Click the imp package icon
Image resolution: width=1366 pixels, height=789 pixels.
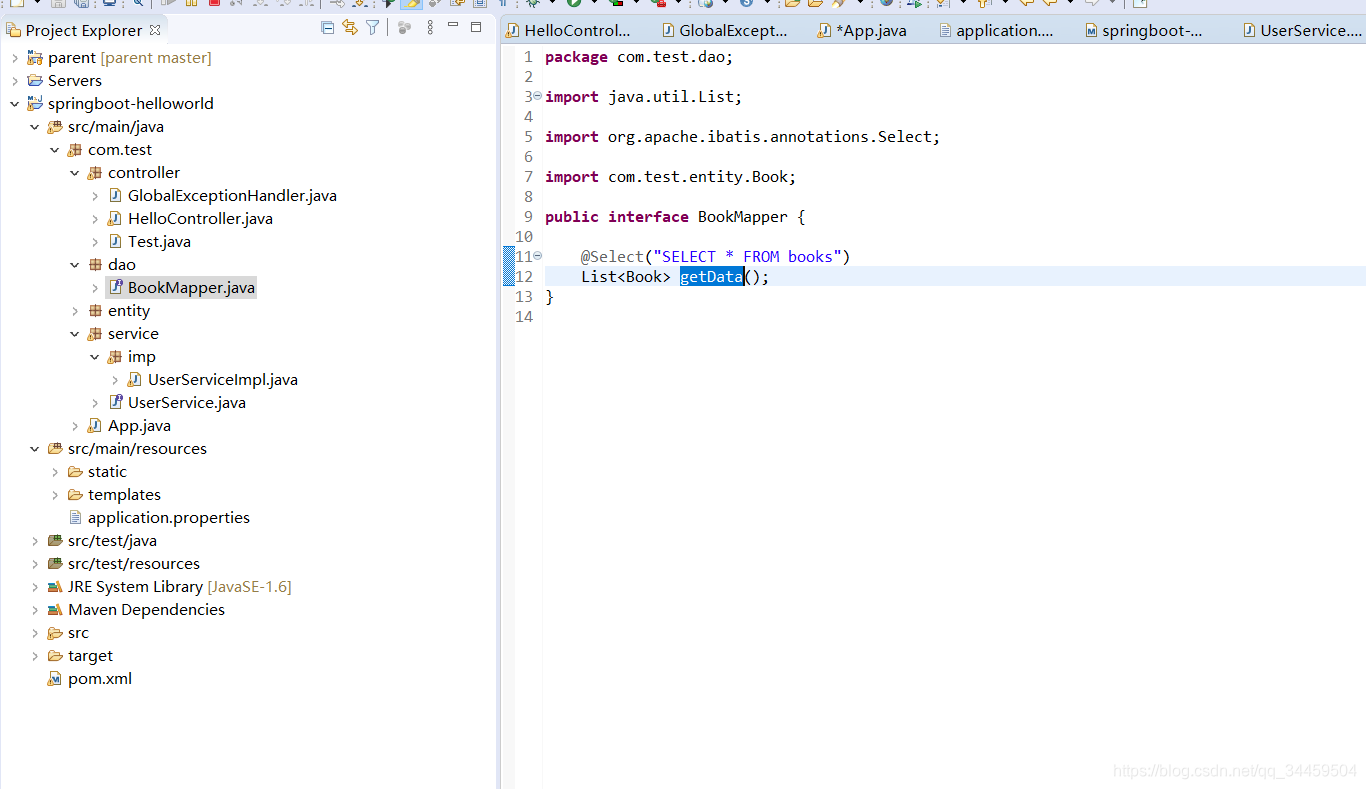[x=115, y=357]
